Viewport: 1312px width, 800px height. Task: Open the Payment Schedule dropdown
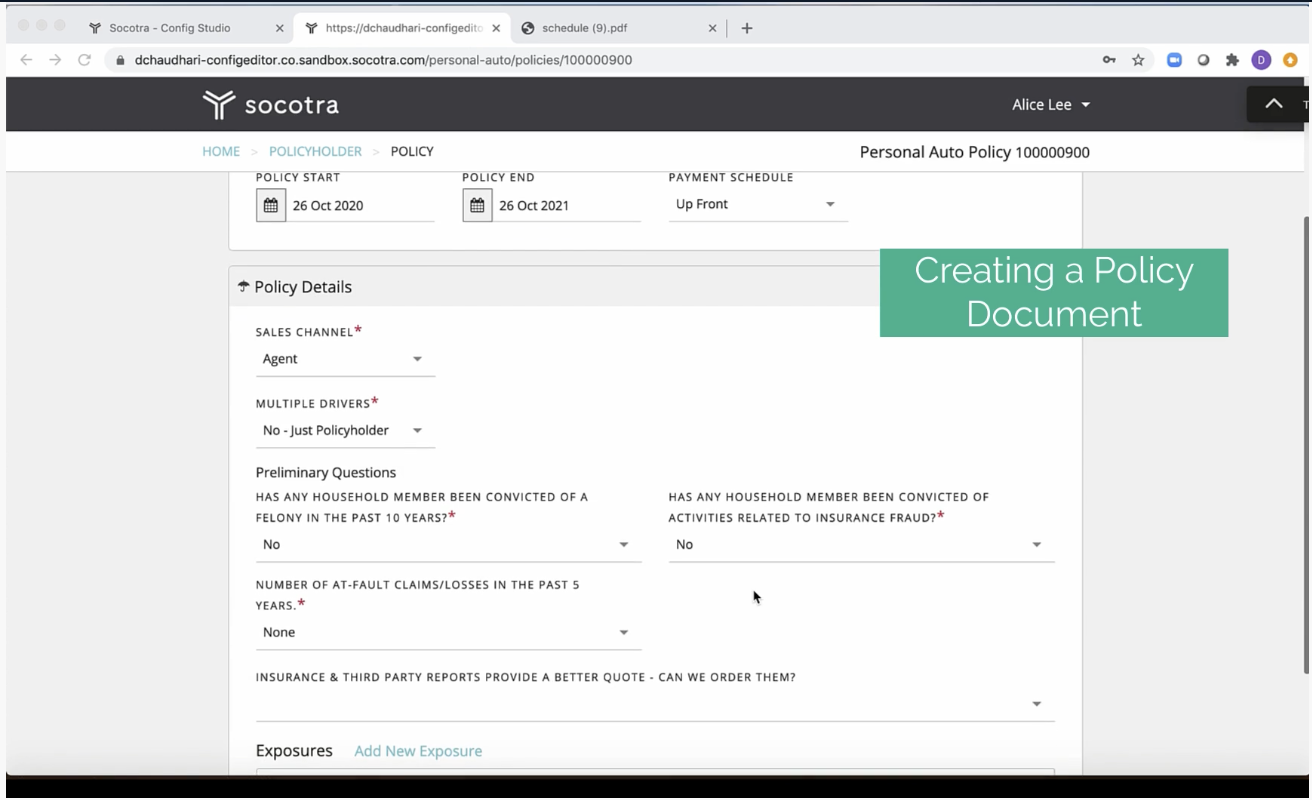(x=757, y=204)
